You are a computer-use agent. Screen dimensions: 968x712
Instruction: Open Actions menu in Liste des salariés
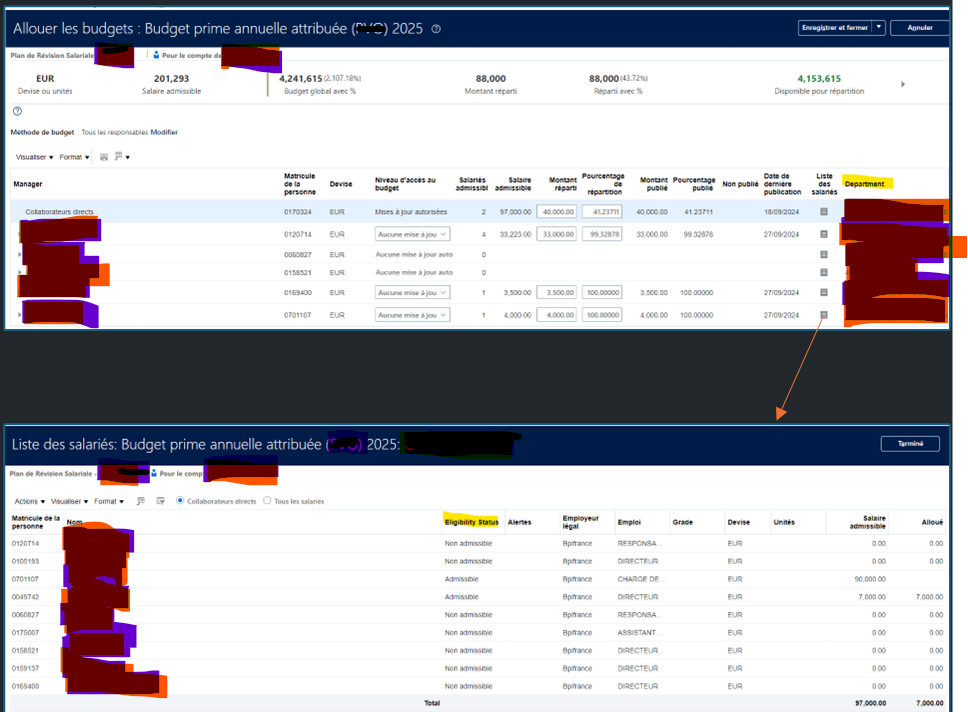(30, 501)
